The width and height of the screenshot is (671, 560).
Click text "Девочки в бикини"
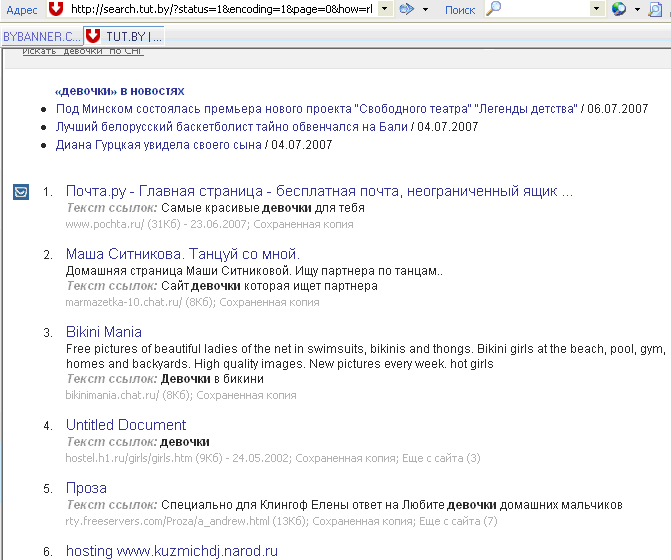pyautogui.click(x=212, y=379)
